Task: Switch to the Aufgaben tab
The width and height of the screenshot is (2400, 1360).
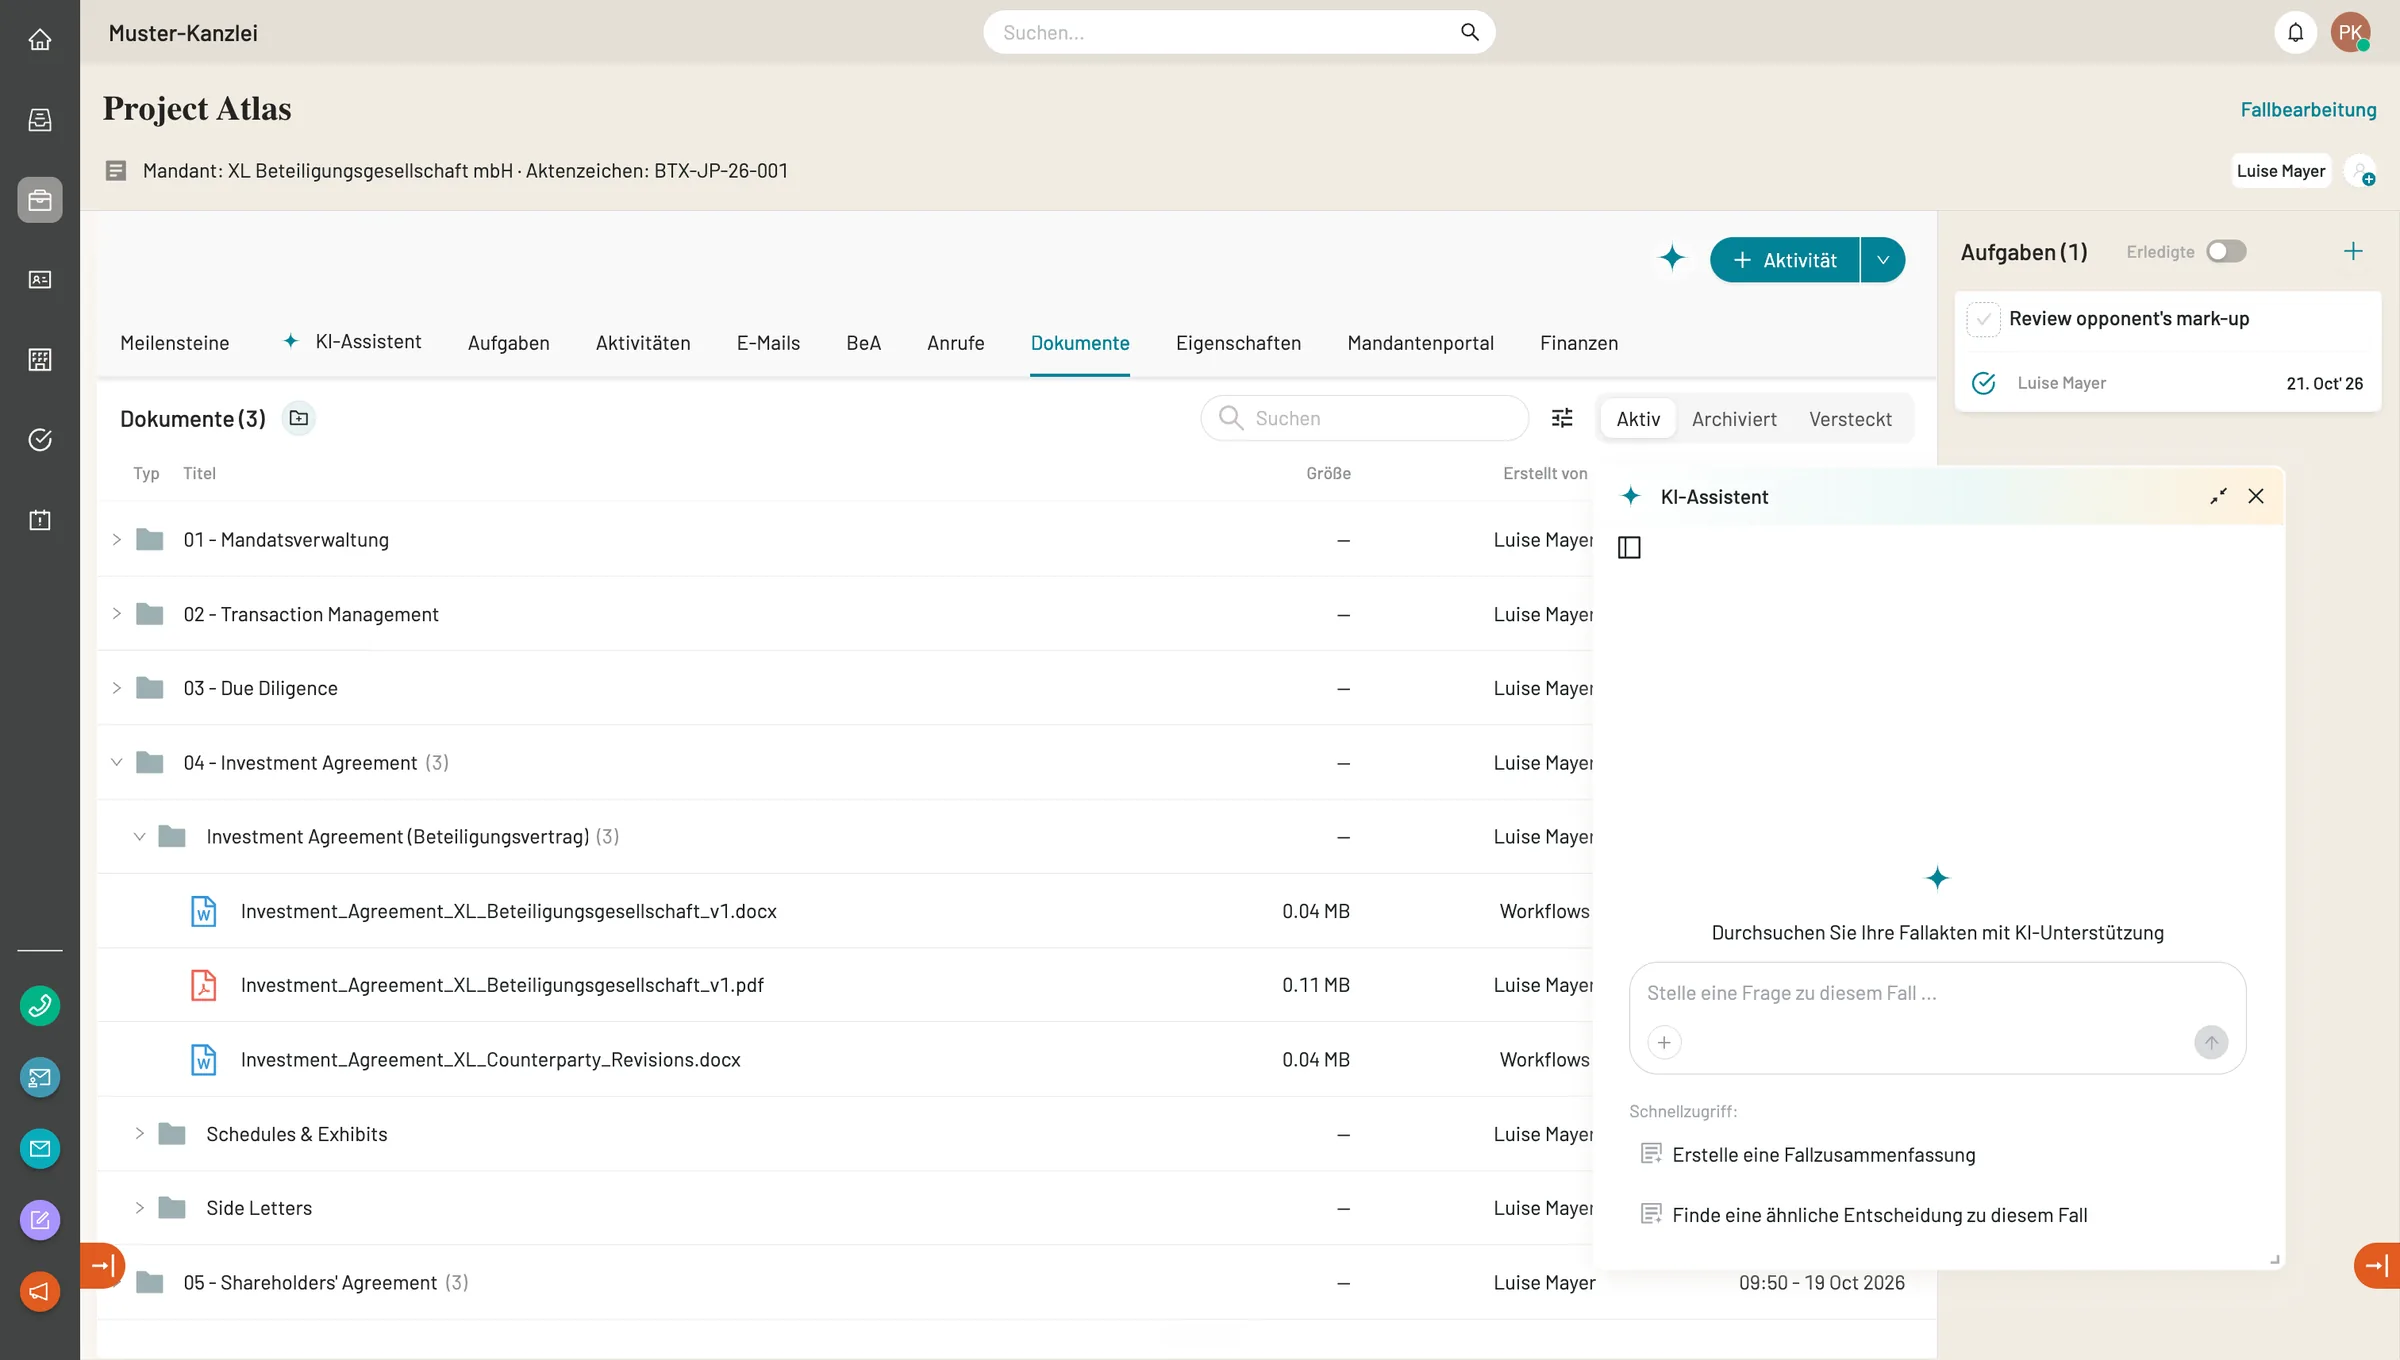Action: 509,343
